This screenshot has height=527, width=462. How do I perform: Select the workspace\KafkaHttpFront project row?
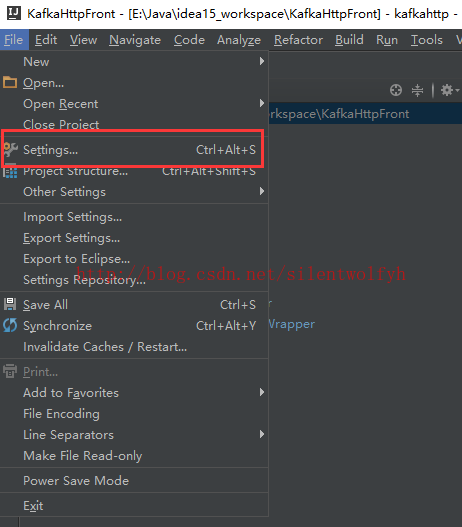365,114
